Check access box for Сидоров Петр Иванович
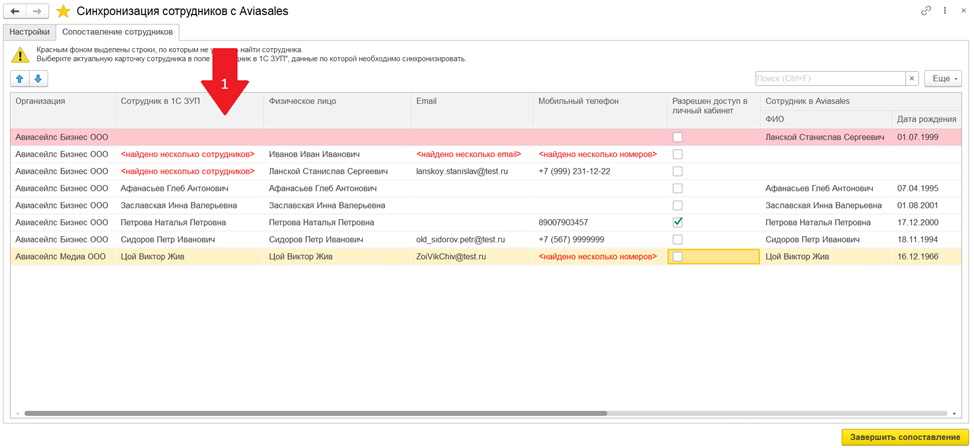 pyautogui.click(x=678, y=240)
